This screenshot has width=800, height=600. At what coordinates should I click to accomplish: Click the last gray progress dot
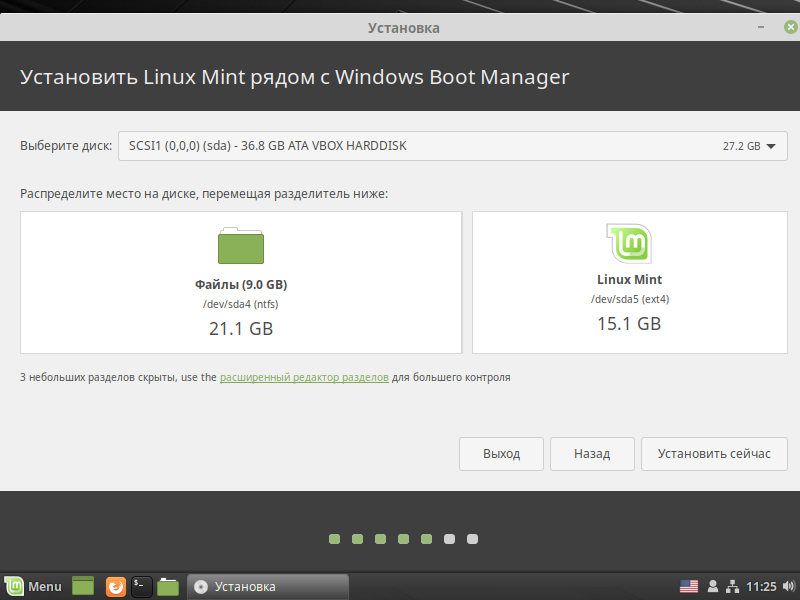pos(472,539)
